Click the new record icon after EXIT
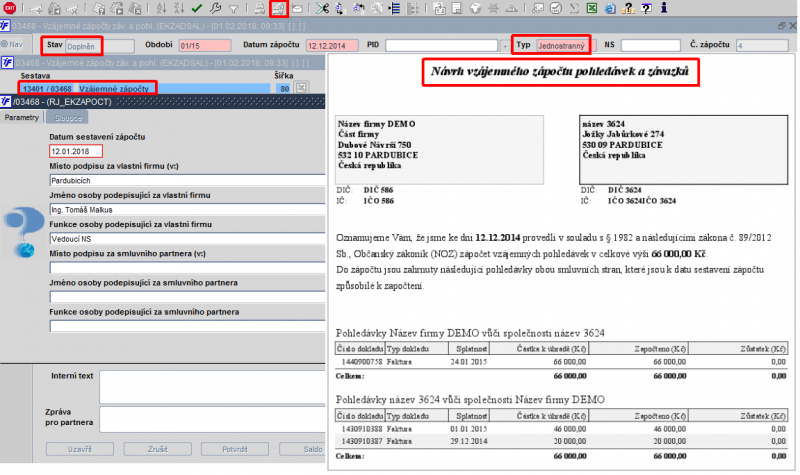Screen dimensions: 800x475 pos(36,9)
